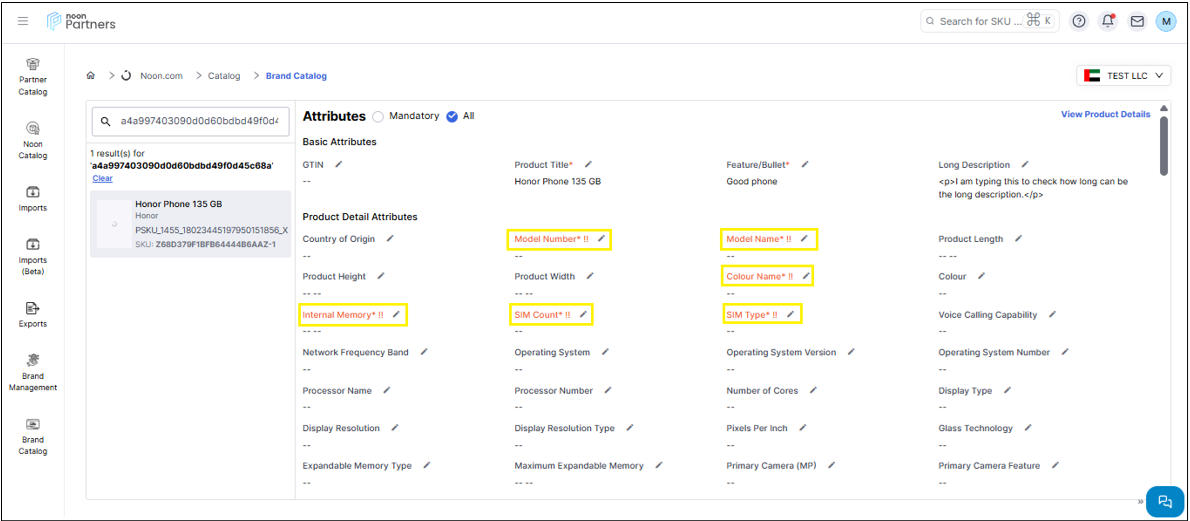The image size is (1190, 521).
Task: Expand the collapsed panel double-chevron
Action: click(1140, 501)
